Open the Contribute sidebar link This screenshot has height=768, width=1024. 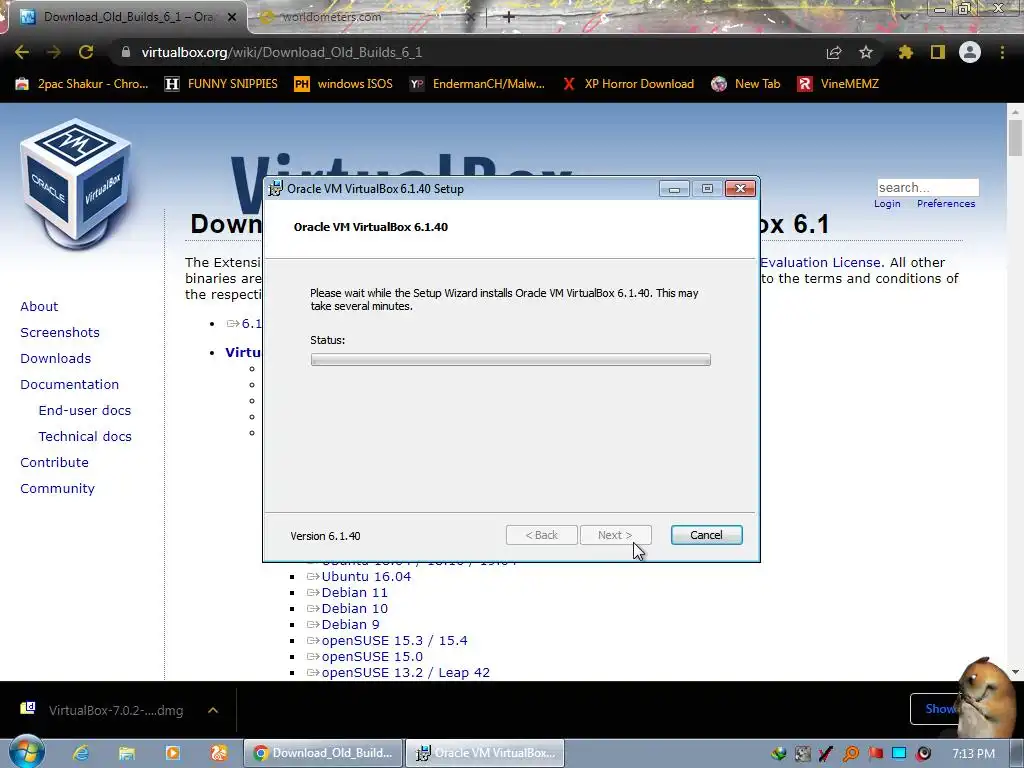click(54, 462)
